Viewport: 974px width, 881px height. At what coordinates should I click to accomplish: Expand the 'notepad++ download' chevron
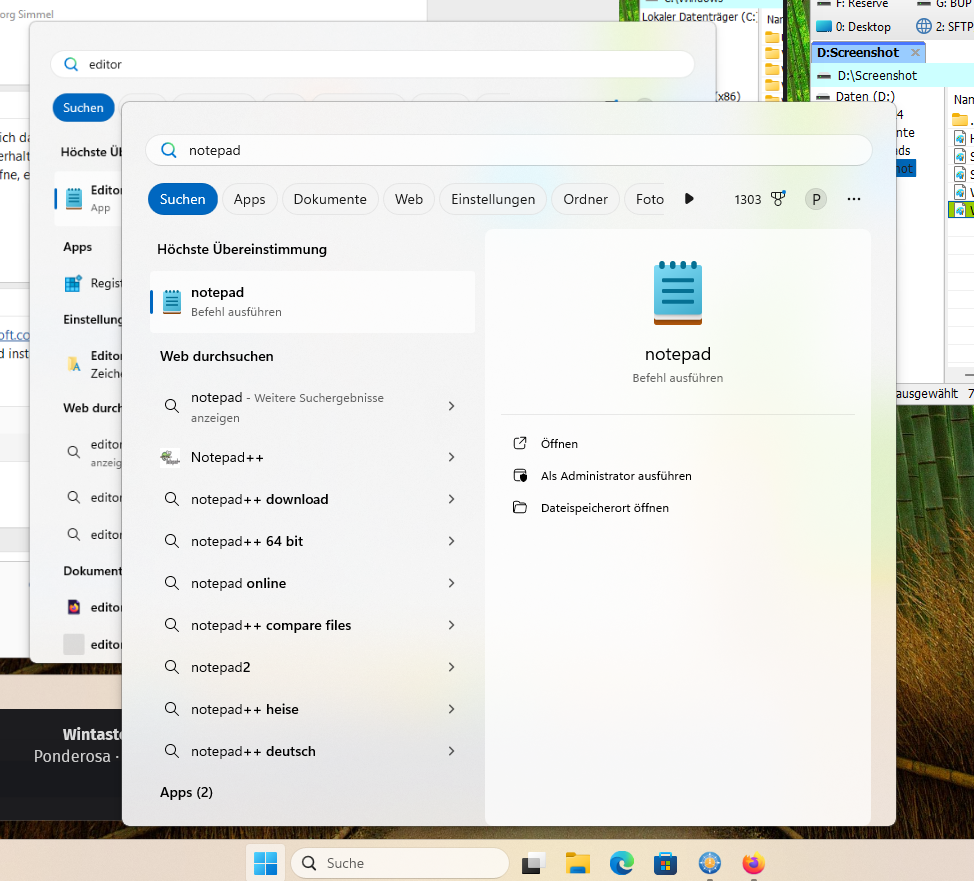[452, 500]
